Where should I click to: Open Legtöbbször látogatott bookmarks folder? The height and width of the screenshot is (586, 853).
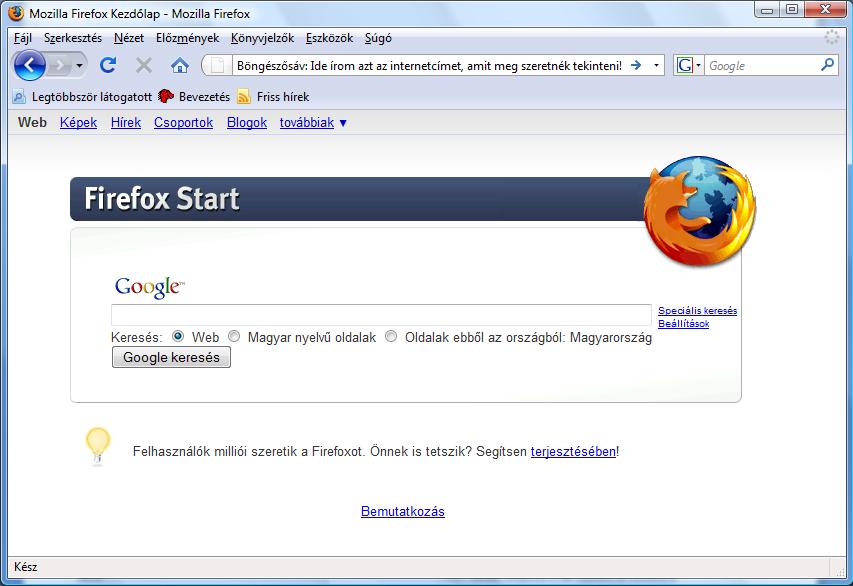pyautogui.click(x=83, y=97)
